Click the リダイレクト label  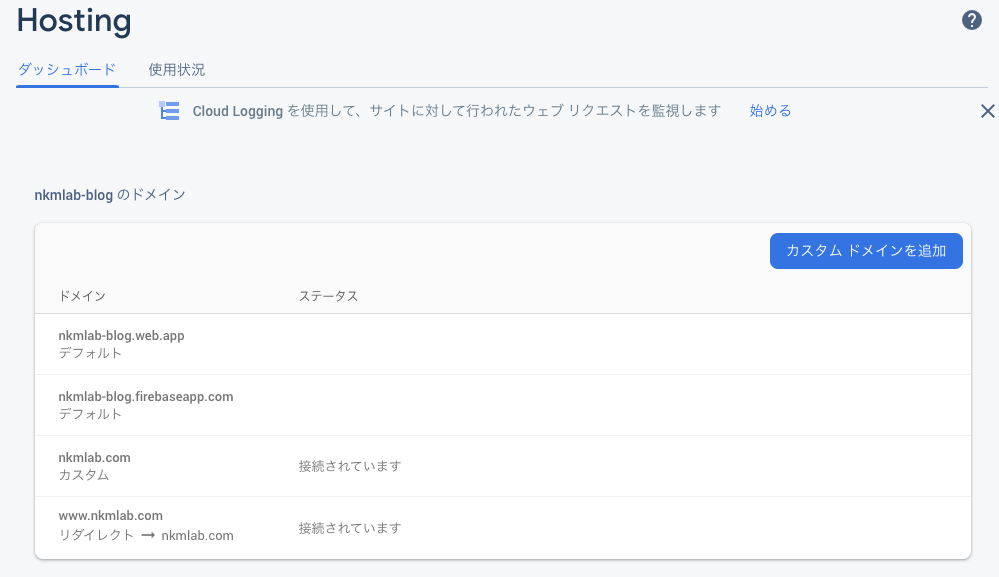tap(96, 536)
